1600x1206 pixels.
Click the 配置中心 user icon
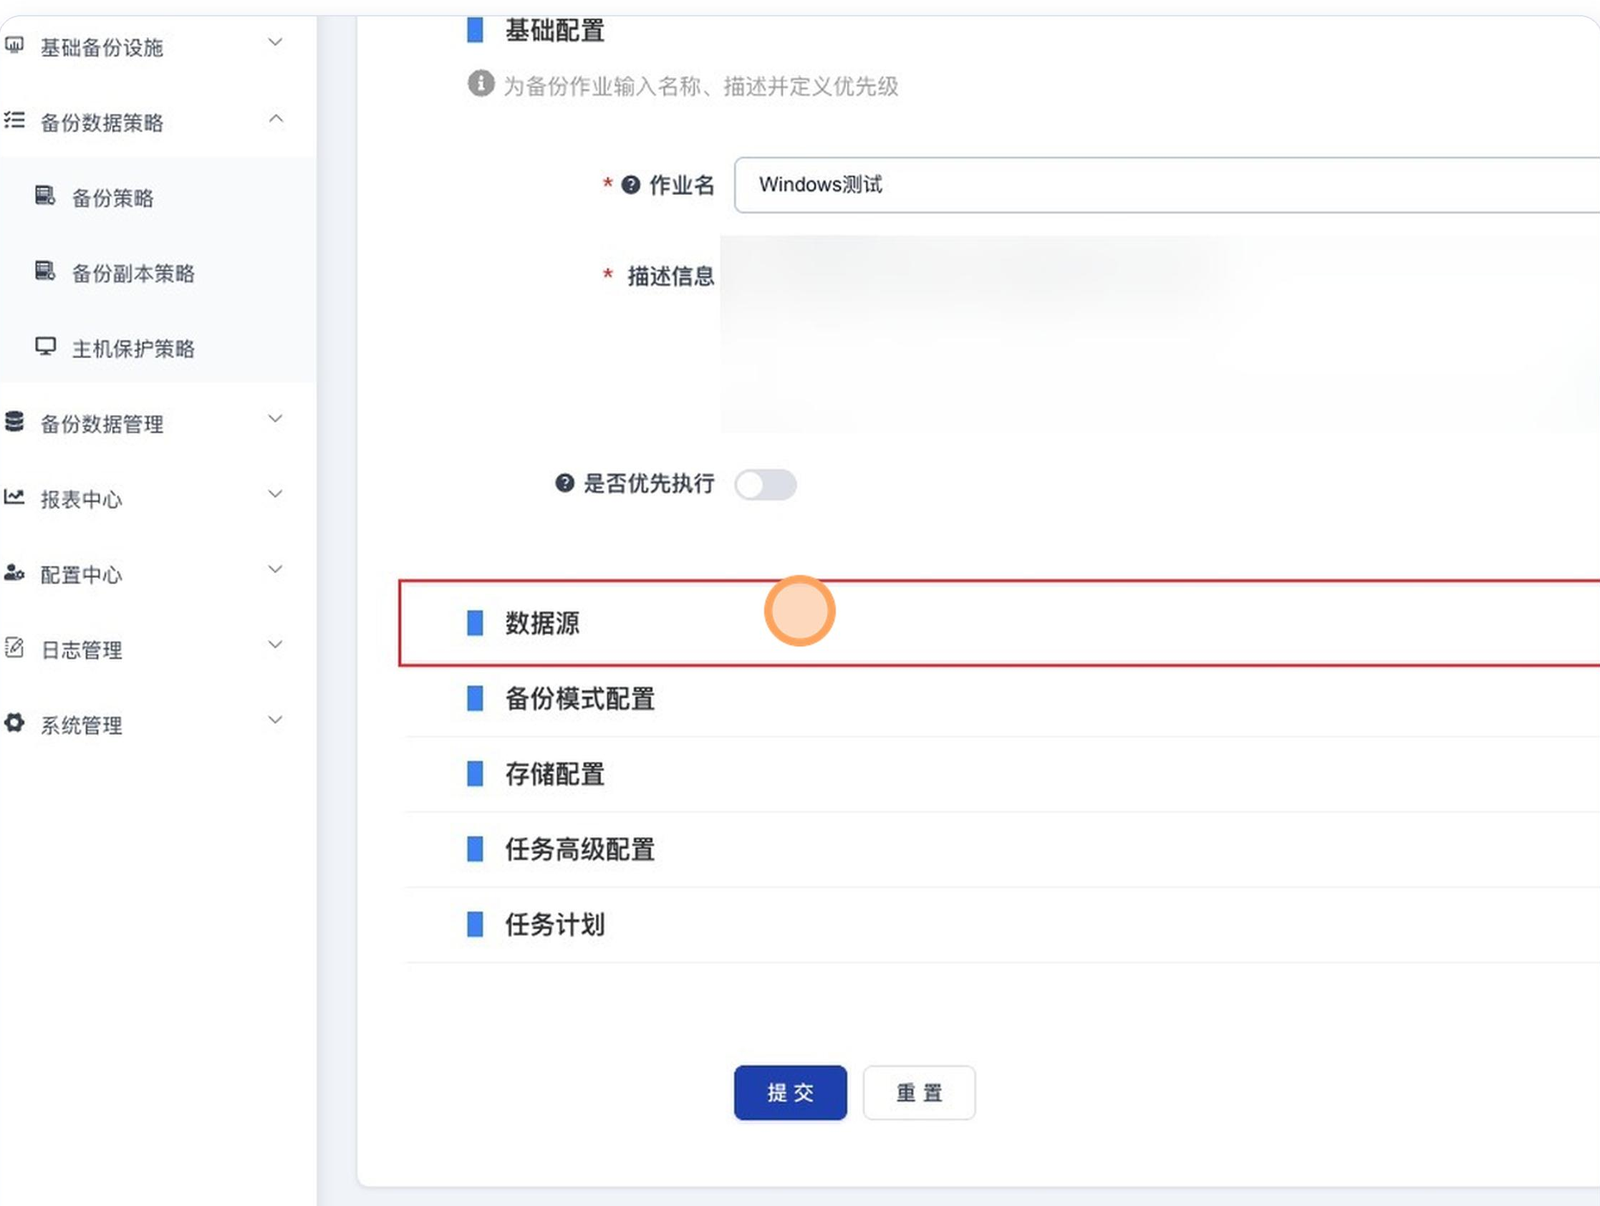click(14, 573)
